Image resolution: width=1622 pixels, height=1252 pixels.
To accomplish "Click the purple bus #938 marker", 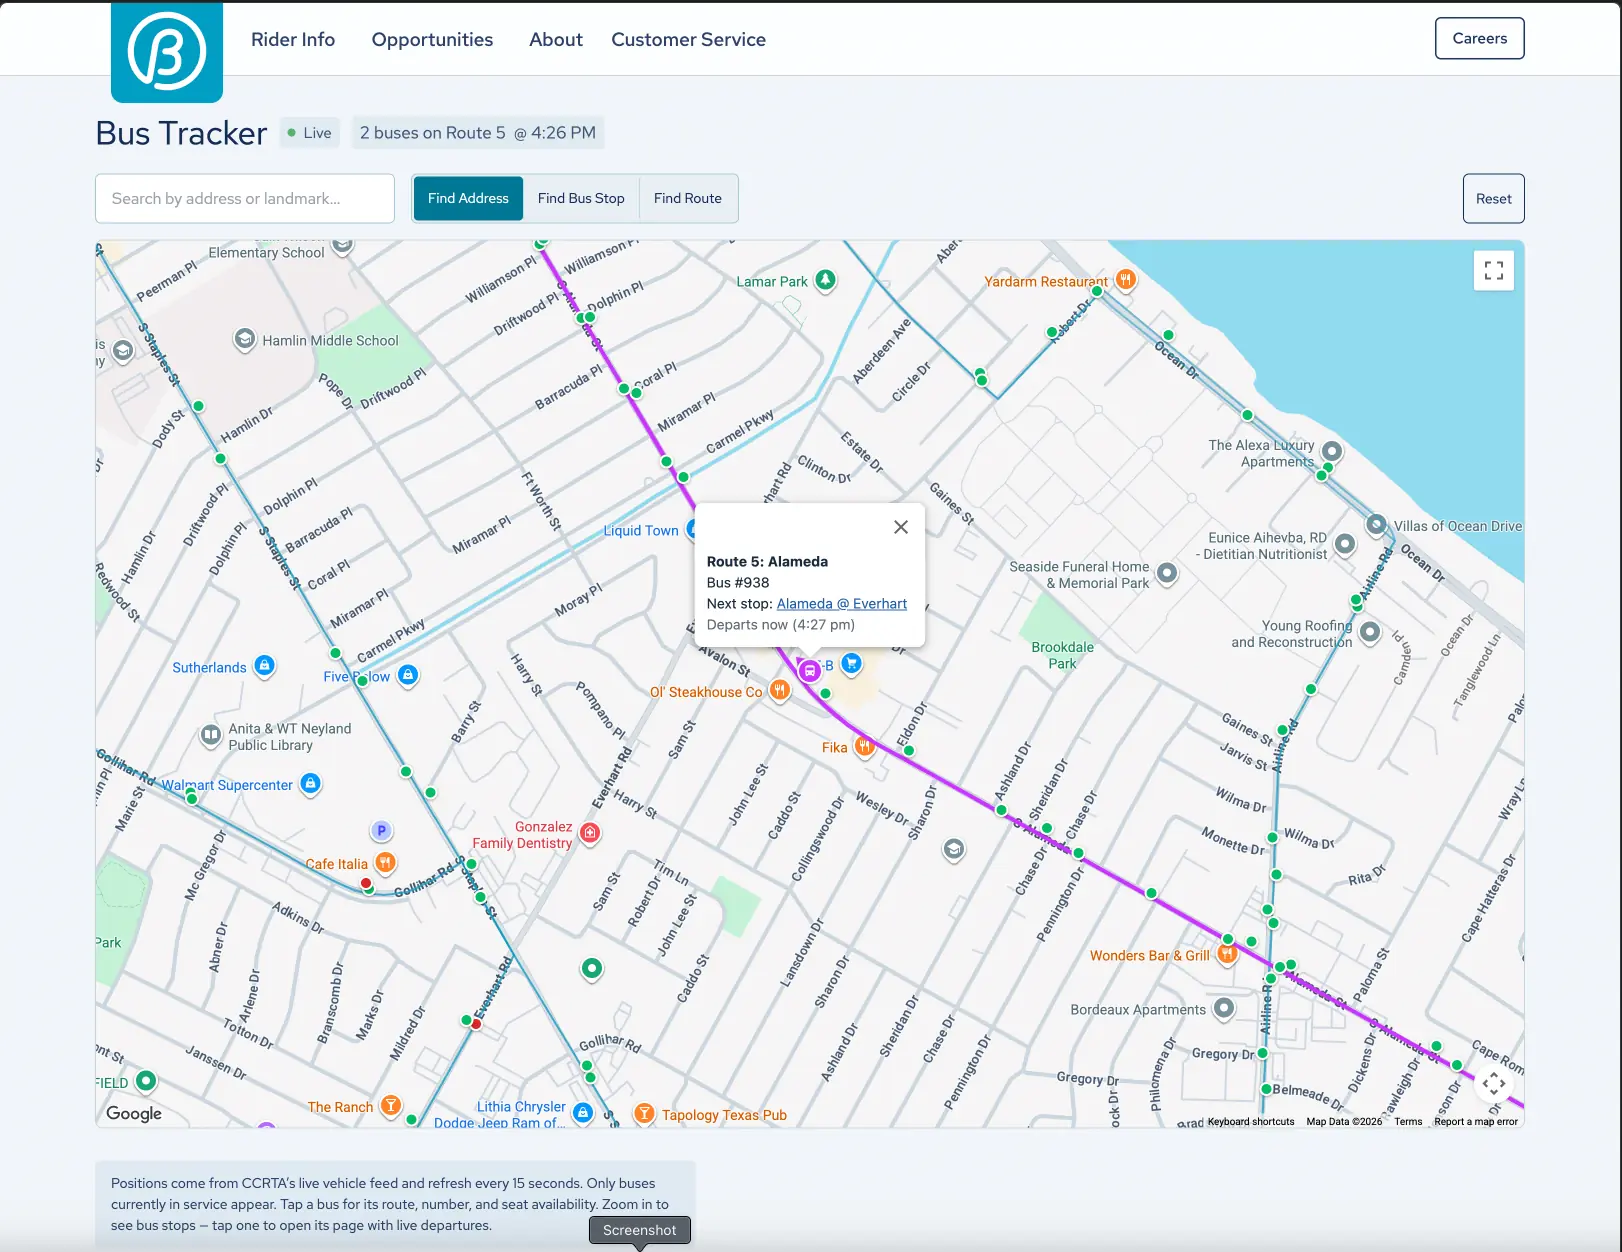I will tap(810, 671).
